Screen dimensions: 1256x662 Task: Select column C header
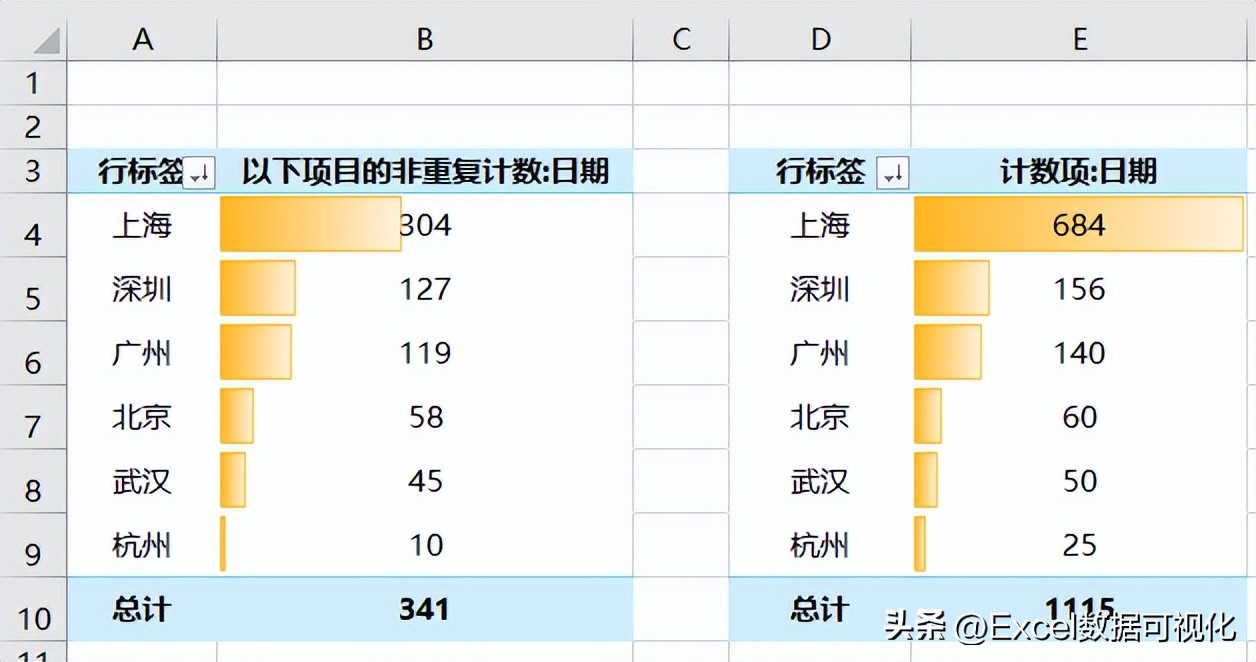[x=681, y=39]
